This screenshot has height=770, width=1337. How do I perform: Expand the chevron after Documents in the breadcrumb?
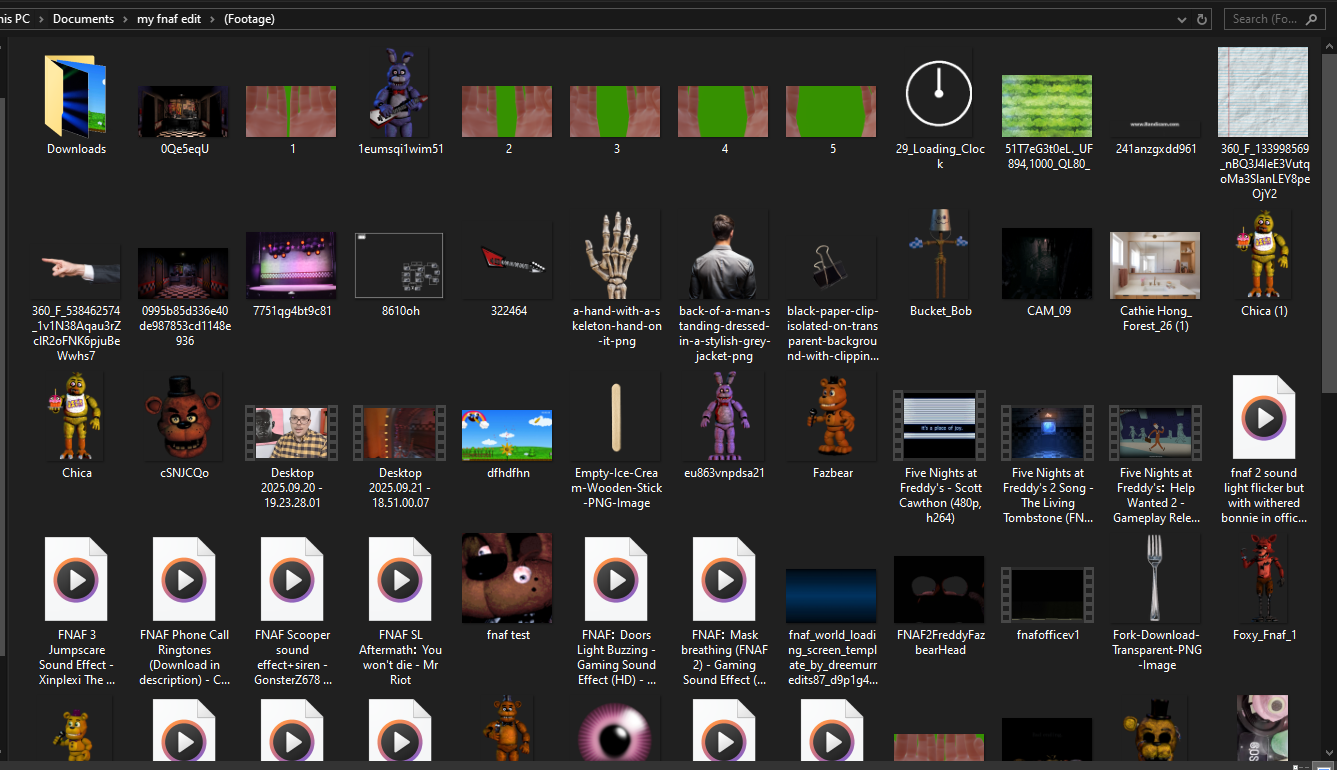click(126, 19)
